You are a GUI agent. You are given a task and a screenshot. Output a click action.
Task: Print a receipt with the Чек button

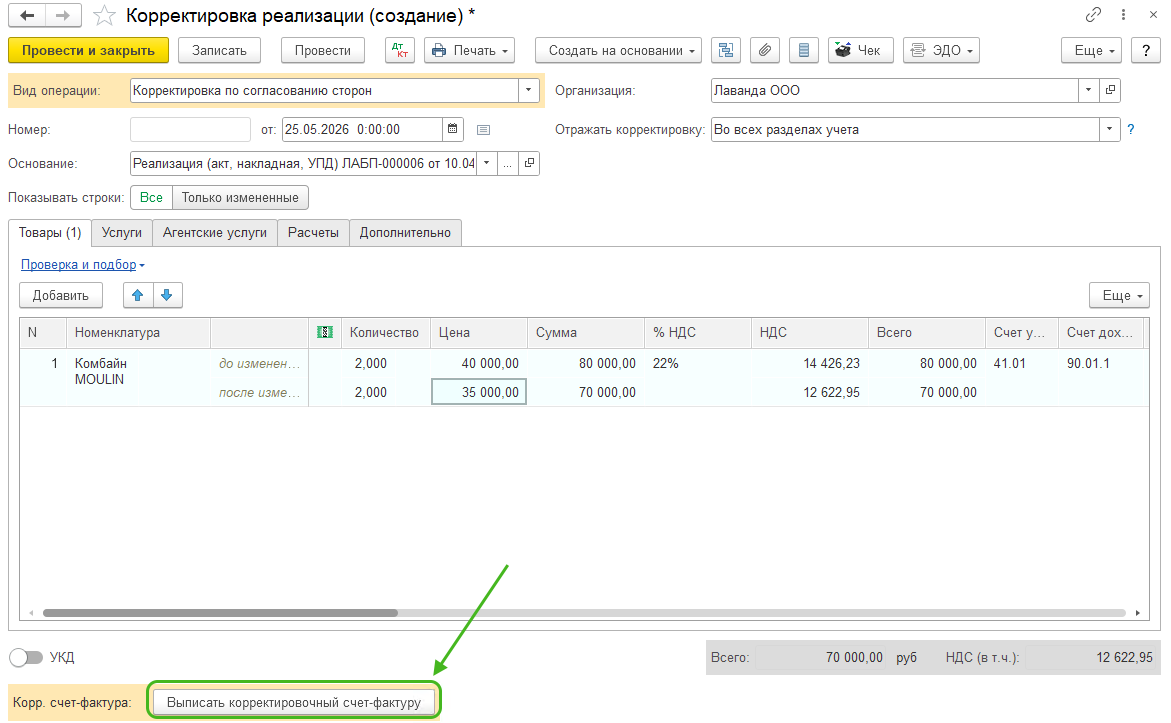(x=860, y=50)
